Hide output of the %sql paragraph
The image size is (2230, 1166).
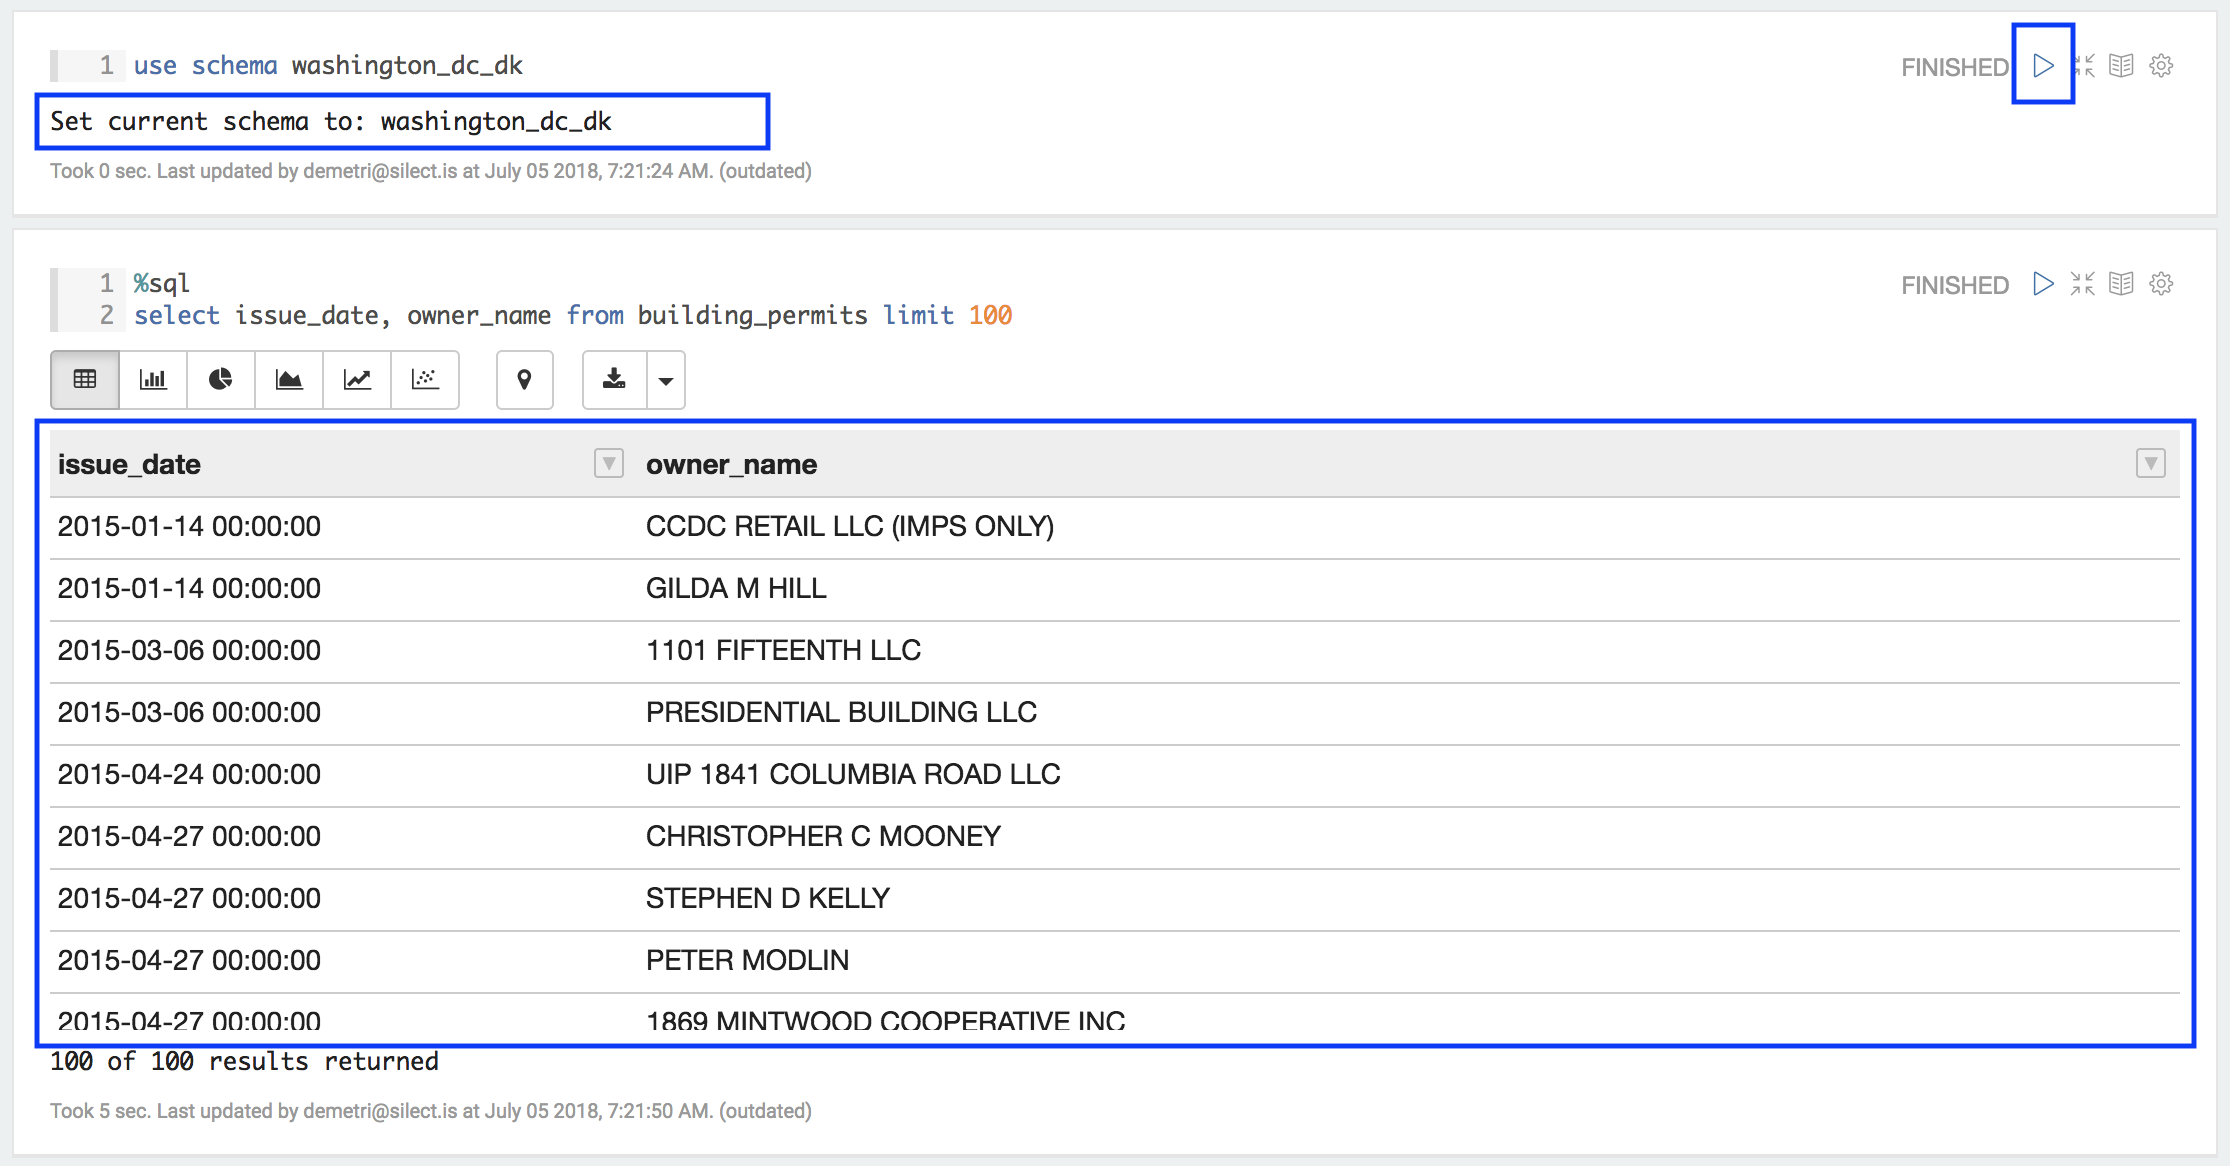pos(2121,284)
